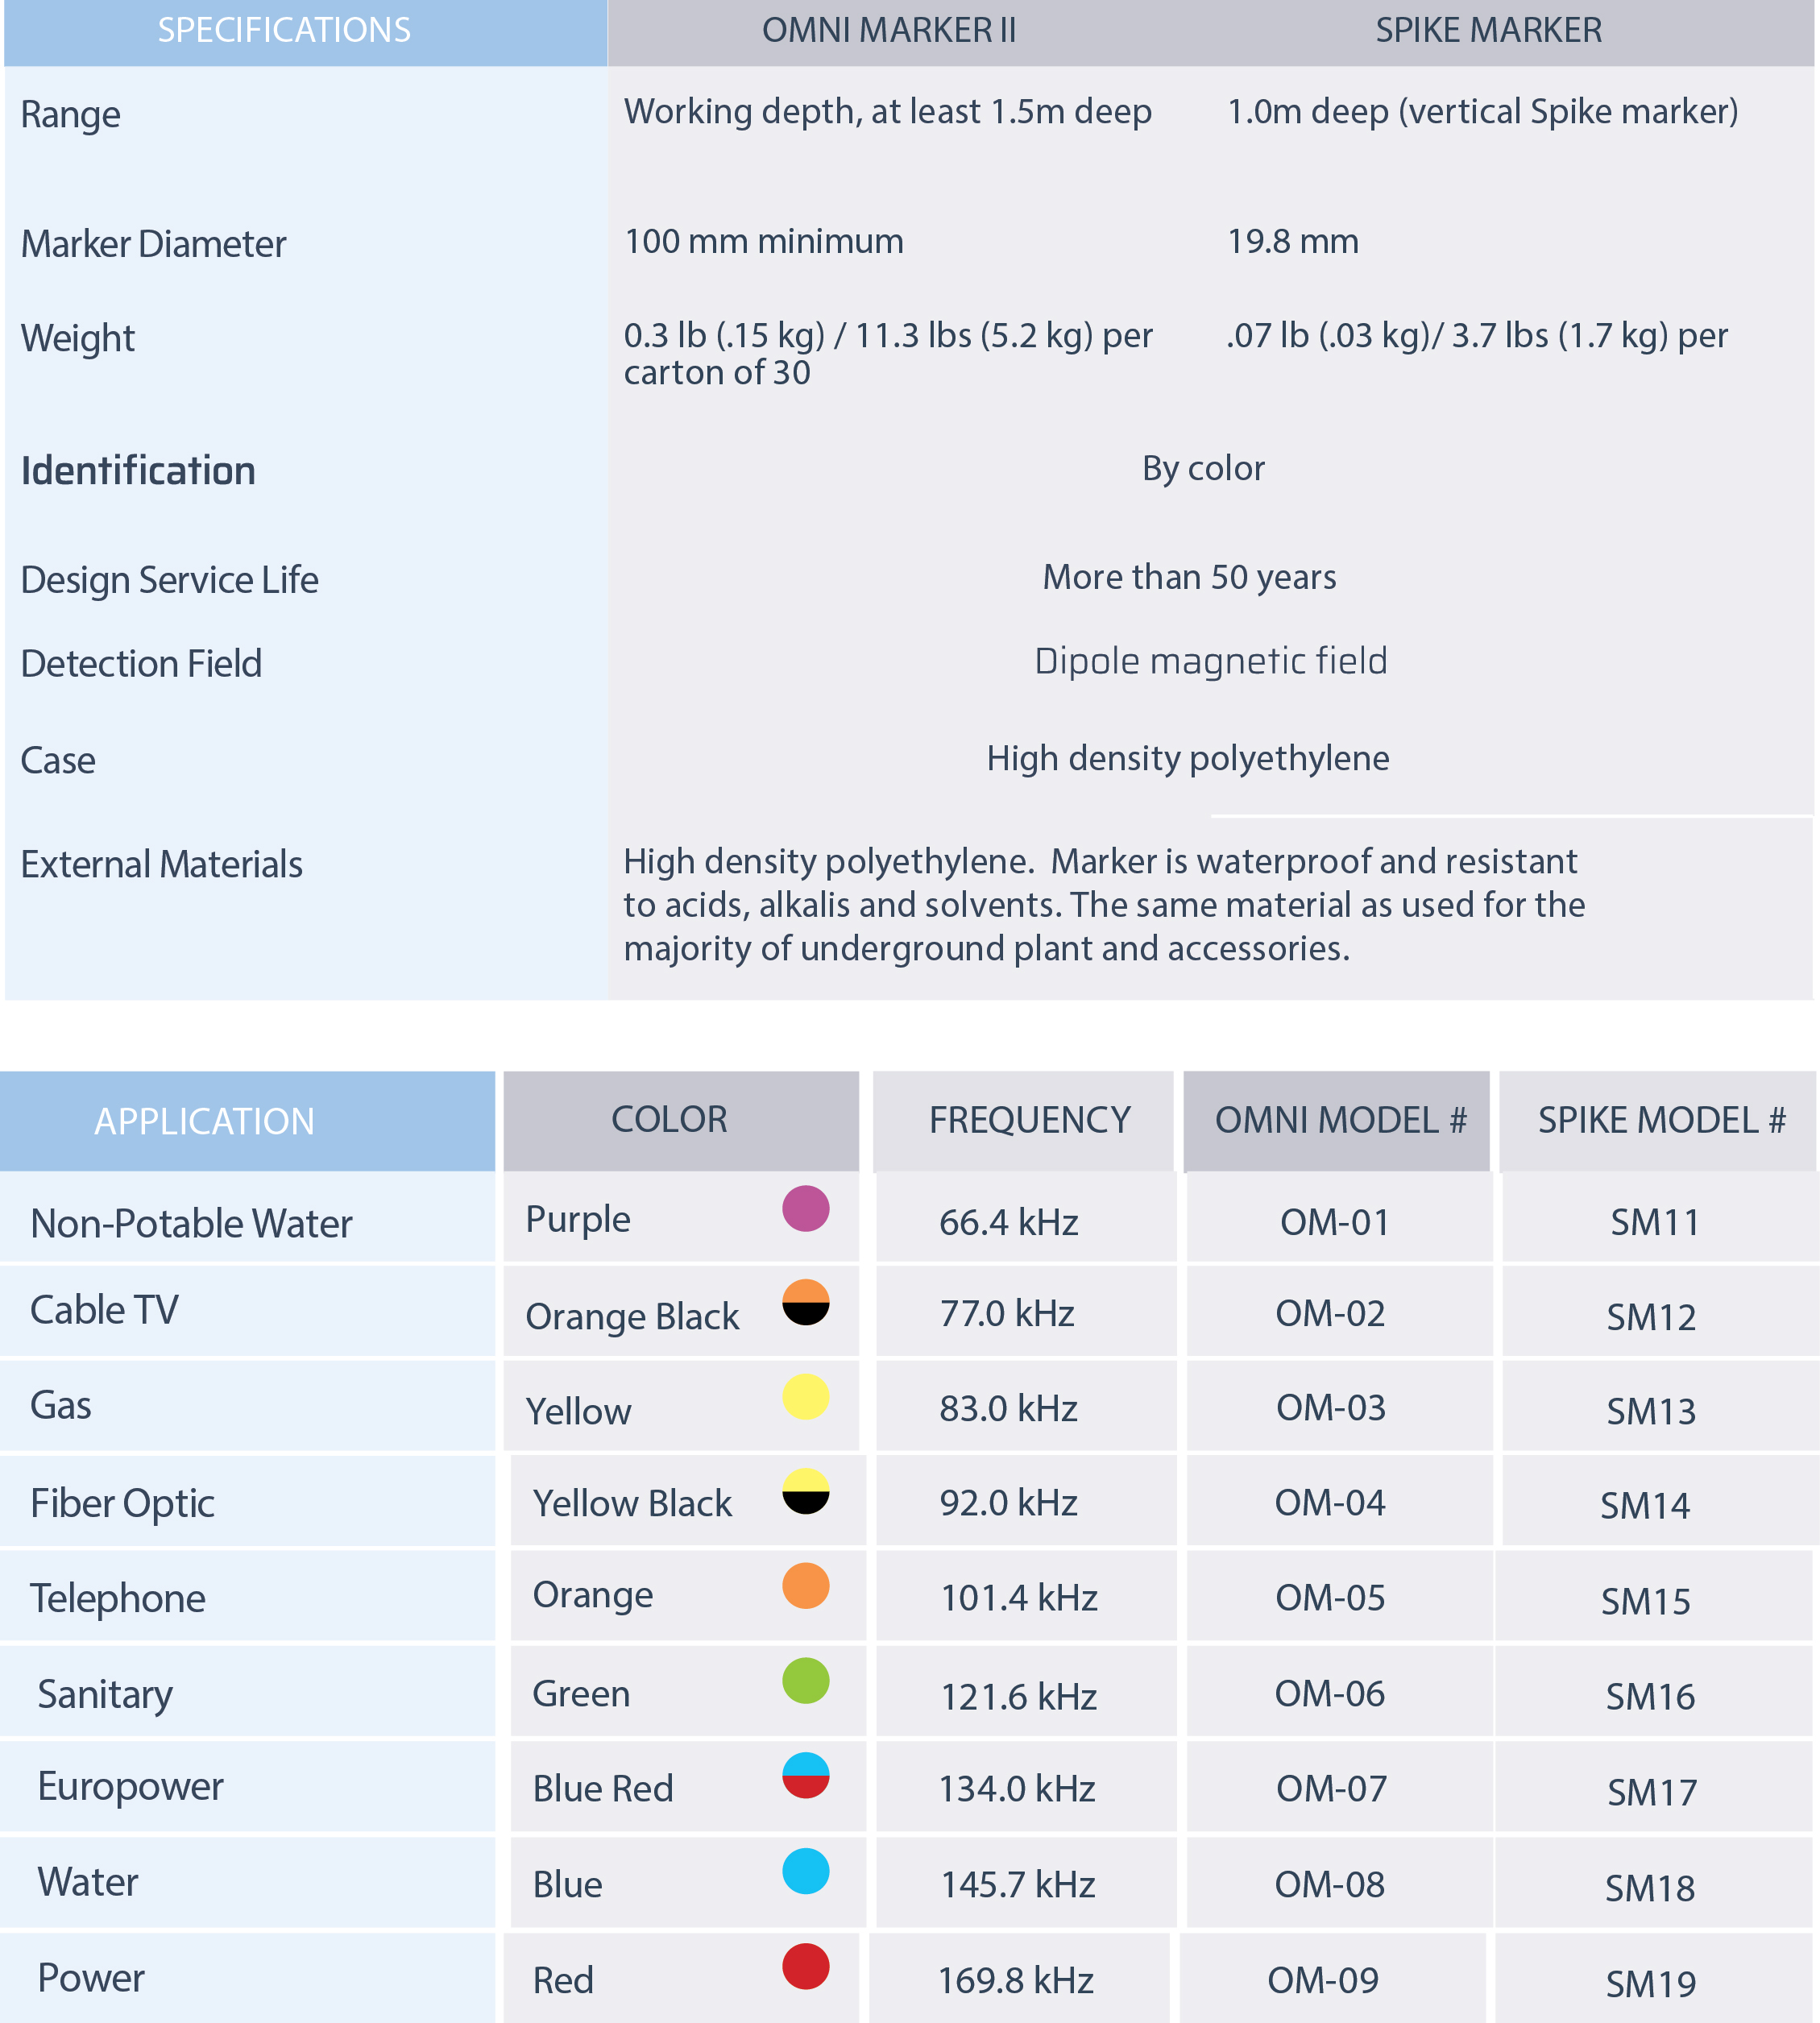Viewport: 1820px width, 2023px height.
Task: Select model number OM-05
Action: tap(1330, 1598)
